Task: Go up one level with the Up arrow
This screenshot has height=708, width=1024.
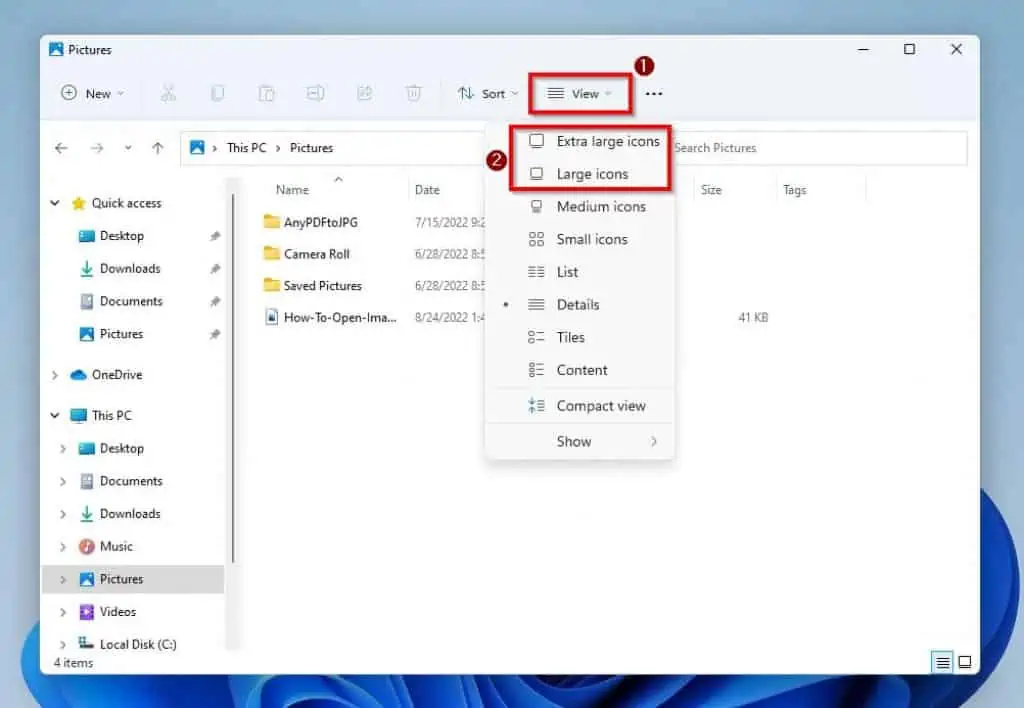Action: (157, 148)
